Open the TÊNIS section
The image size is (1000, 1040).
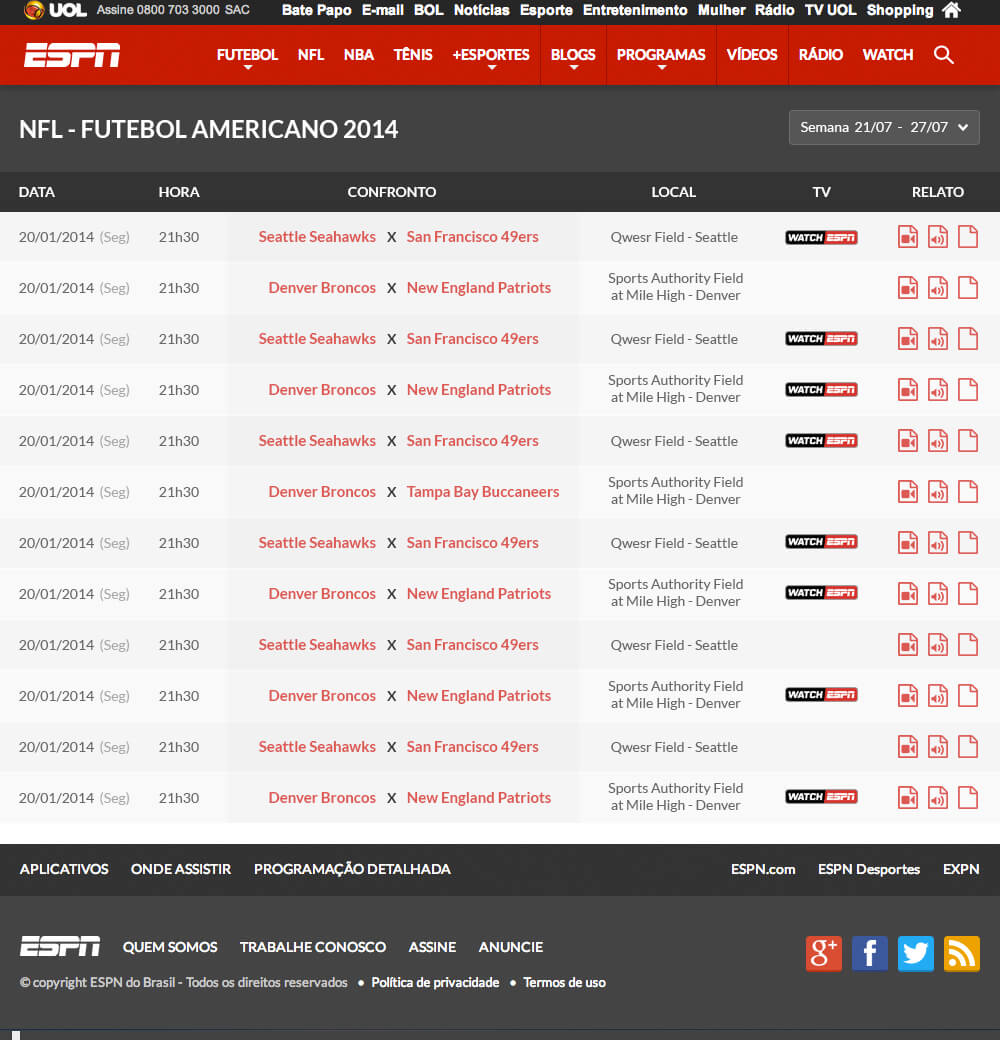click(x=412, y=55)
